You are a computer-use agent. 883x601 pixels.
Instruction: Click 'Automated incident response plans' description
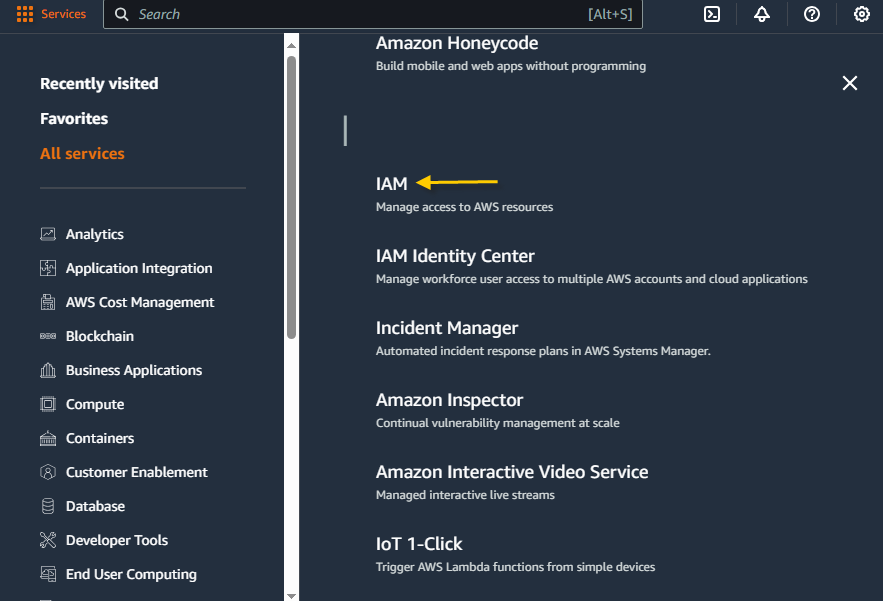[543, 351]
